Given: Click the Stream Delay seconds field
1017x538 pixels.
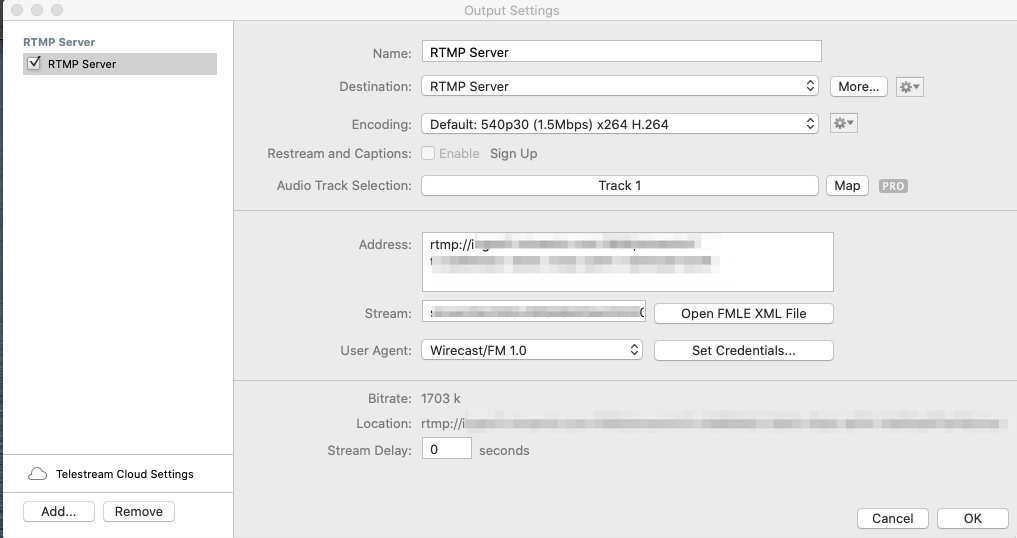Looking at the screenshot, I should pos(446,448).
